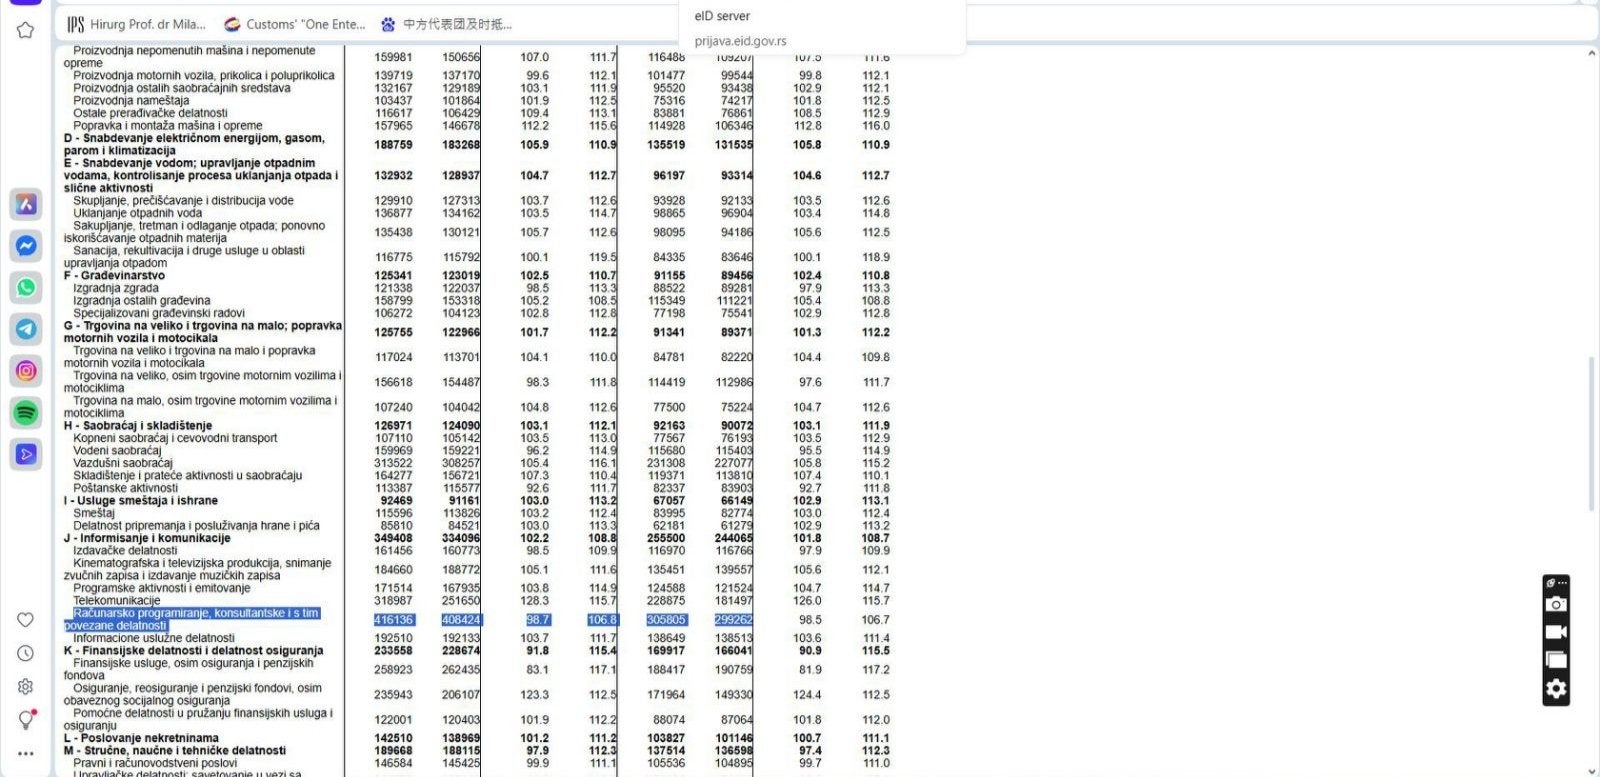
Task: Click the Vazdušni saobraćaj row label
Action: pyautogui.click(x=122, y=463)
